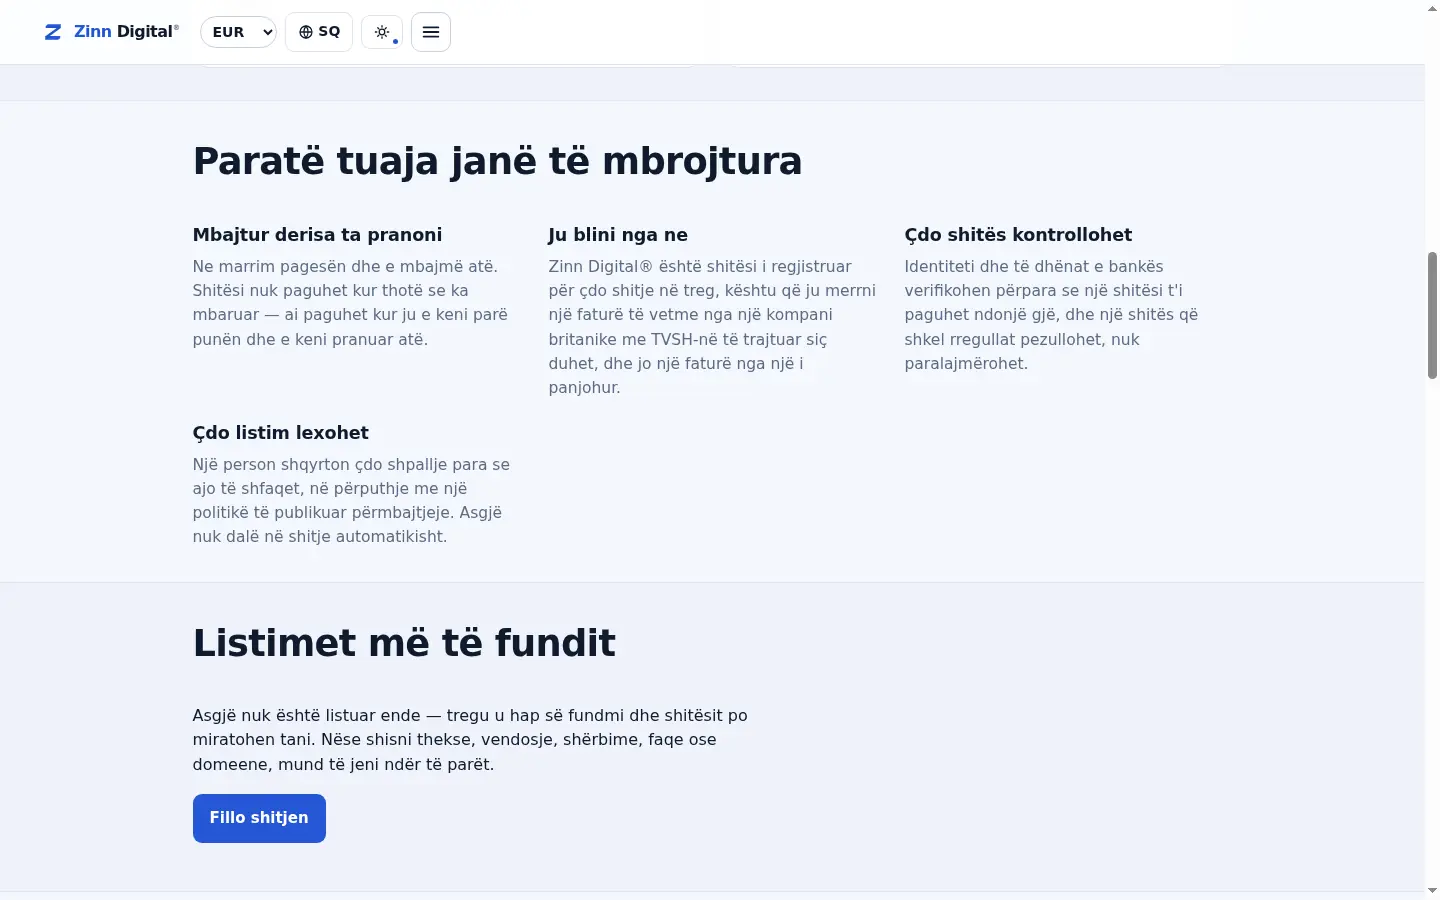Click the page vertical scrollbar thumb
This screenshot has height=900, width=1440.
pyautogui.click(x=1432, y=315)
